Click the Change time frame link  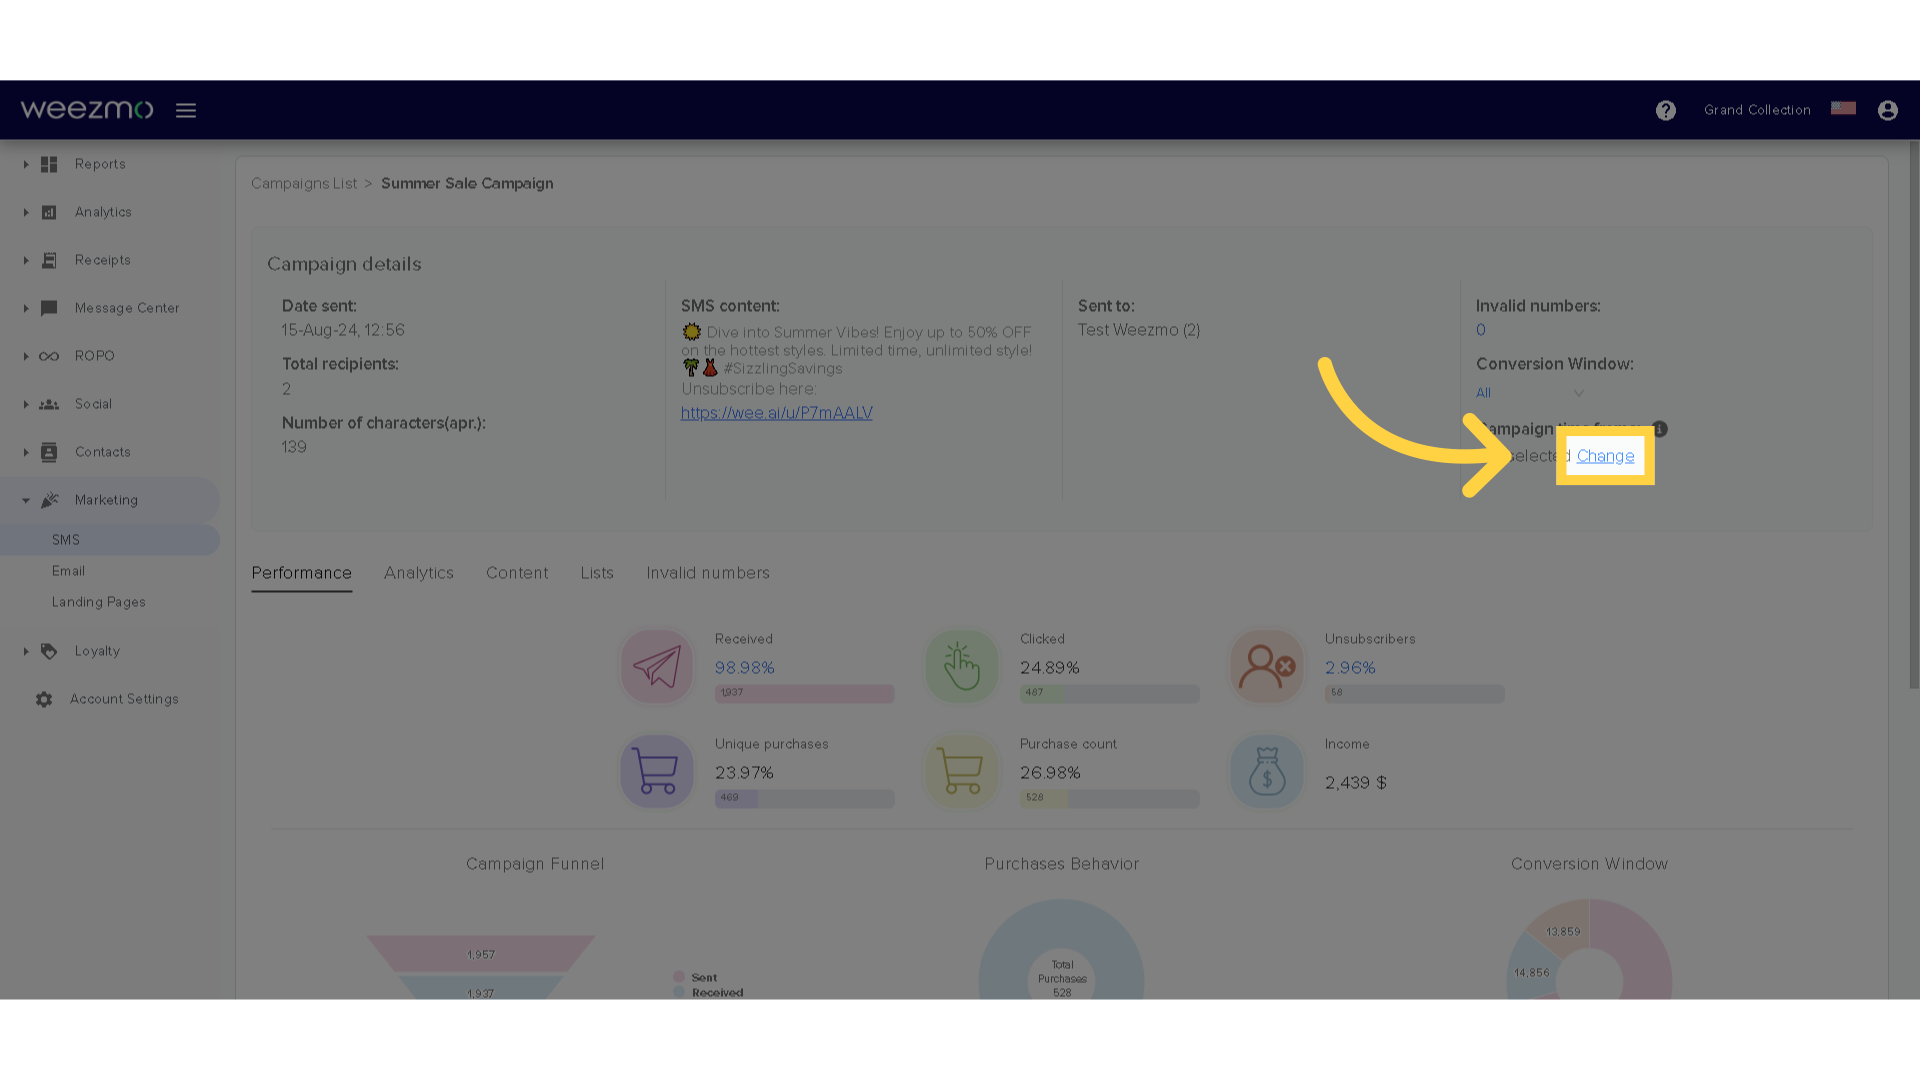[x=1605, y=456]
